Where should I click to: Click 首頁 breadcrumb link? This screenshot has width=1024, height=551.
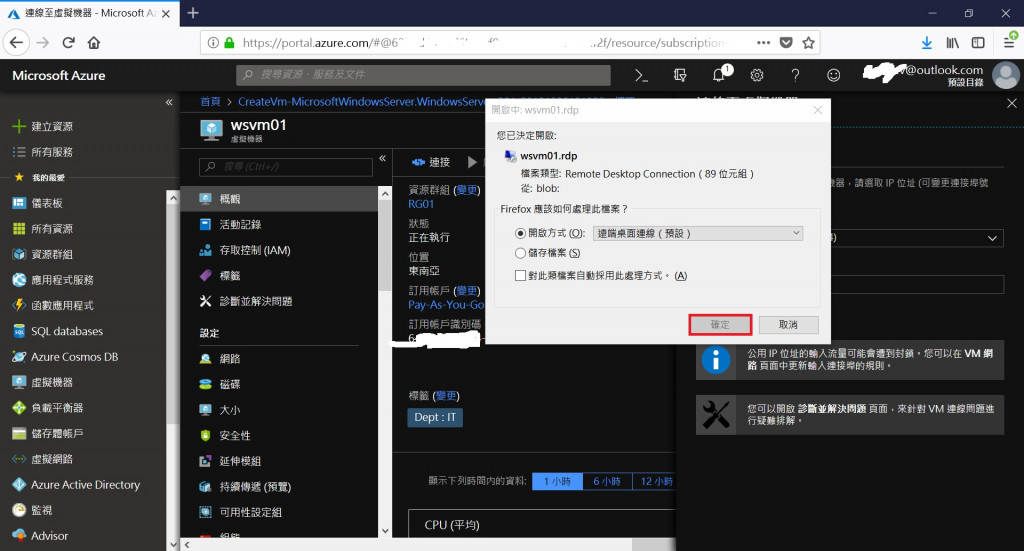[x=210, y=102]
